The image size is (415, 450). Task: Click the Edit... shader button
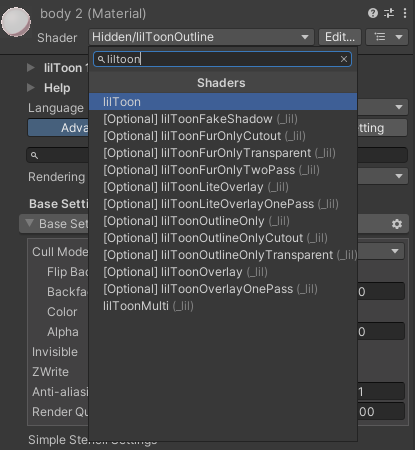(340, 37)
